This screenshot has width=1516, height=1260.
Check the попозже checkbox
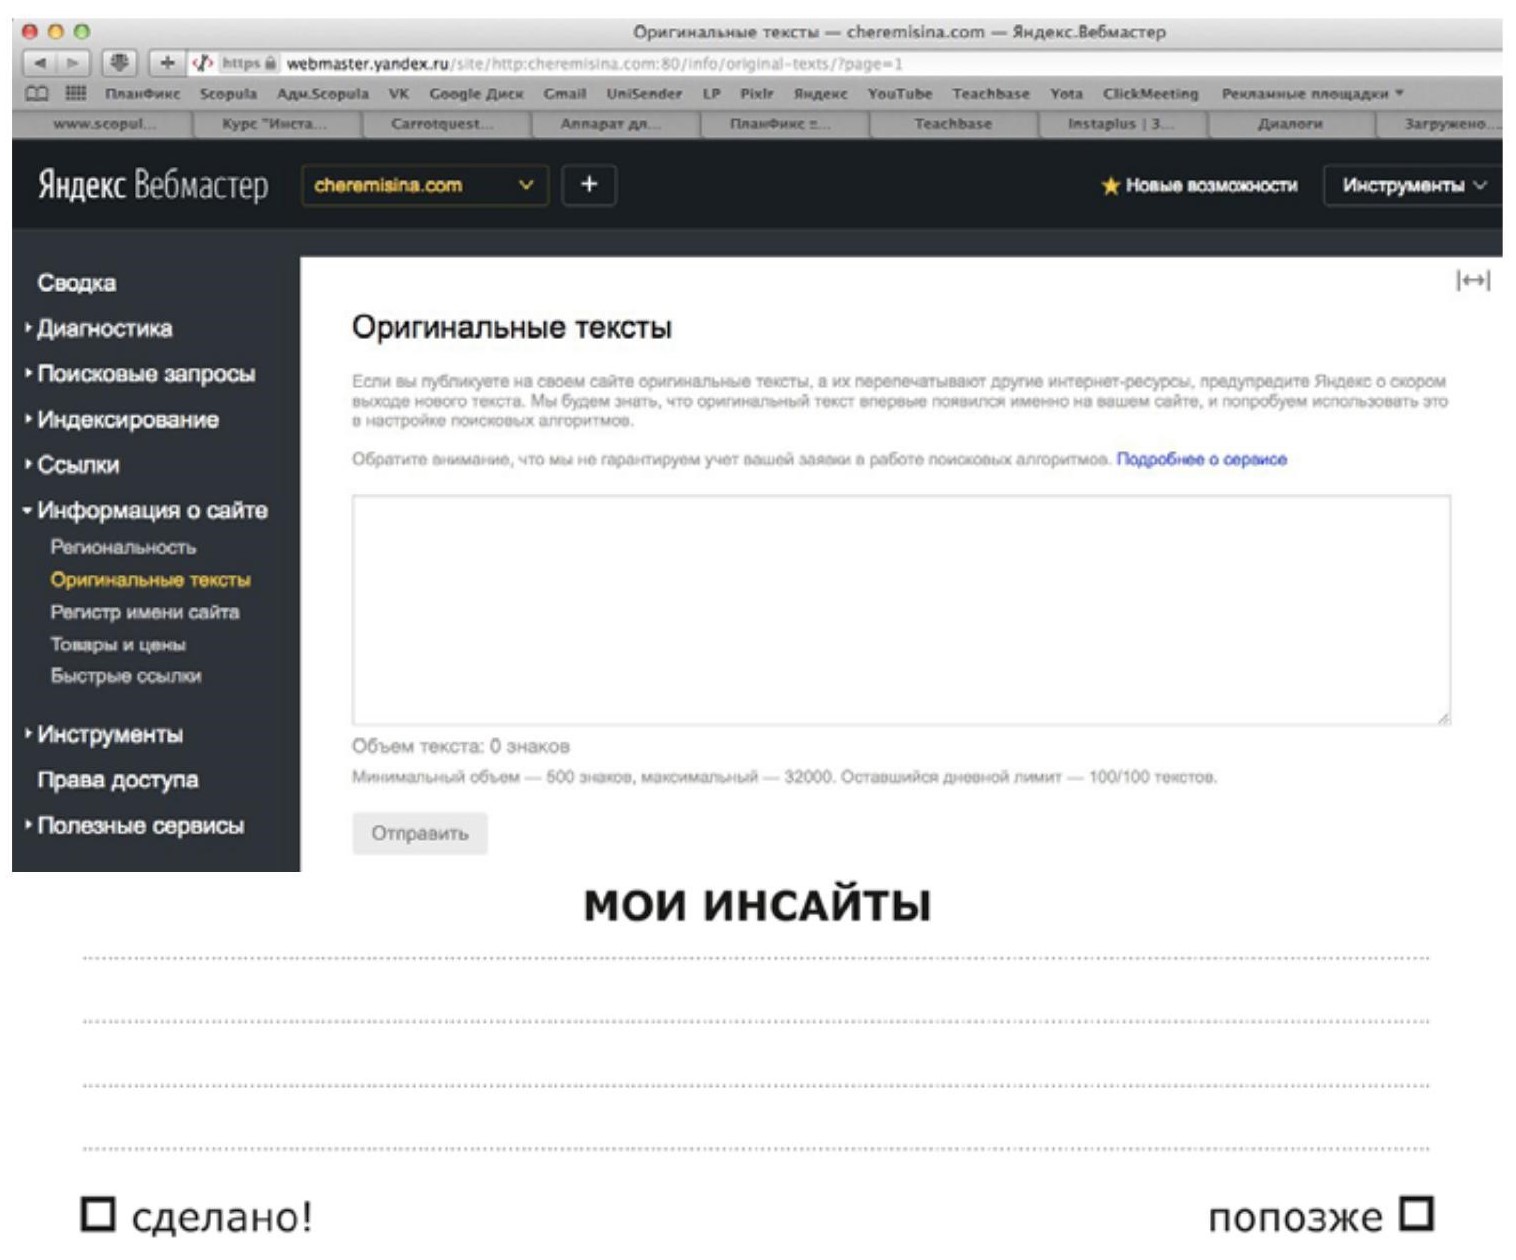(1416, 1214)
